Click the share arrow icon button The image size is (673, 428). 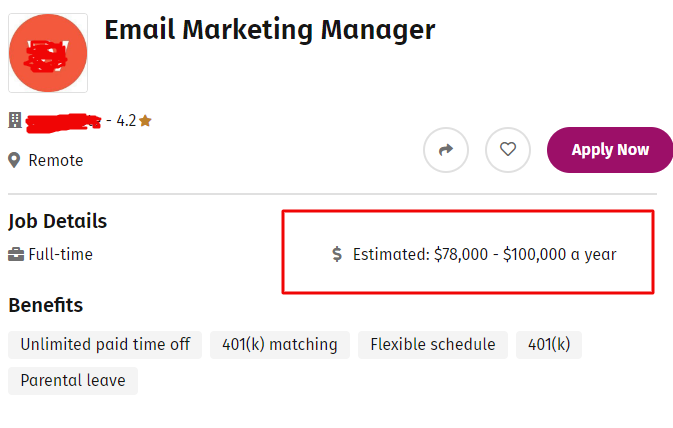coord(446,150)
